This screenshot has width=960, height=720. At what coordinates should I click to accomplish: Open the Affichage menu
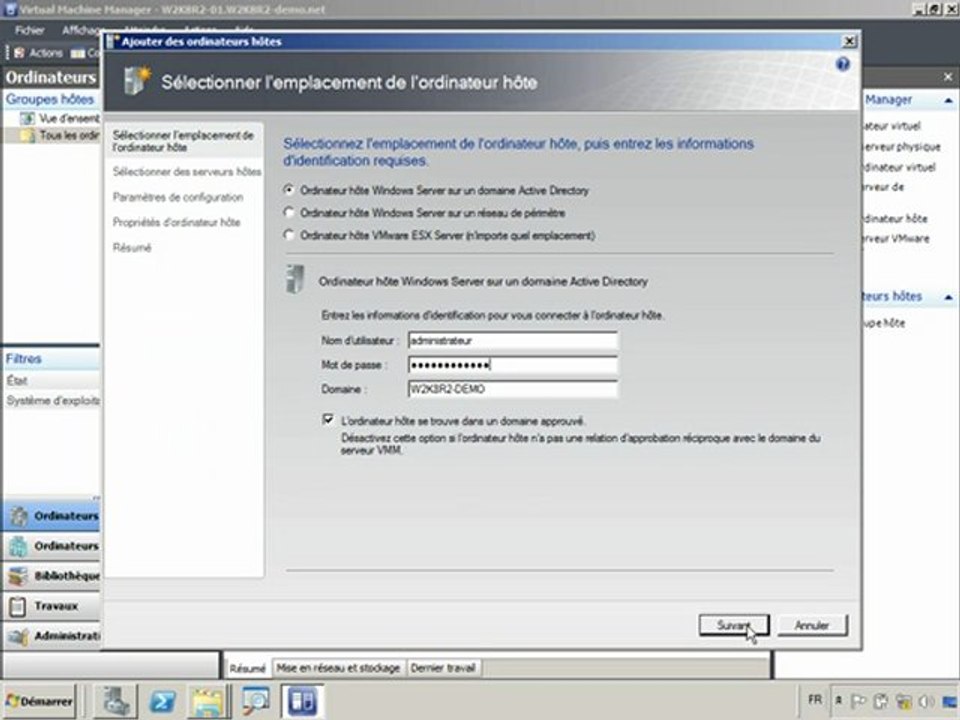pos(81,30)
